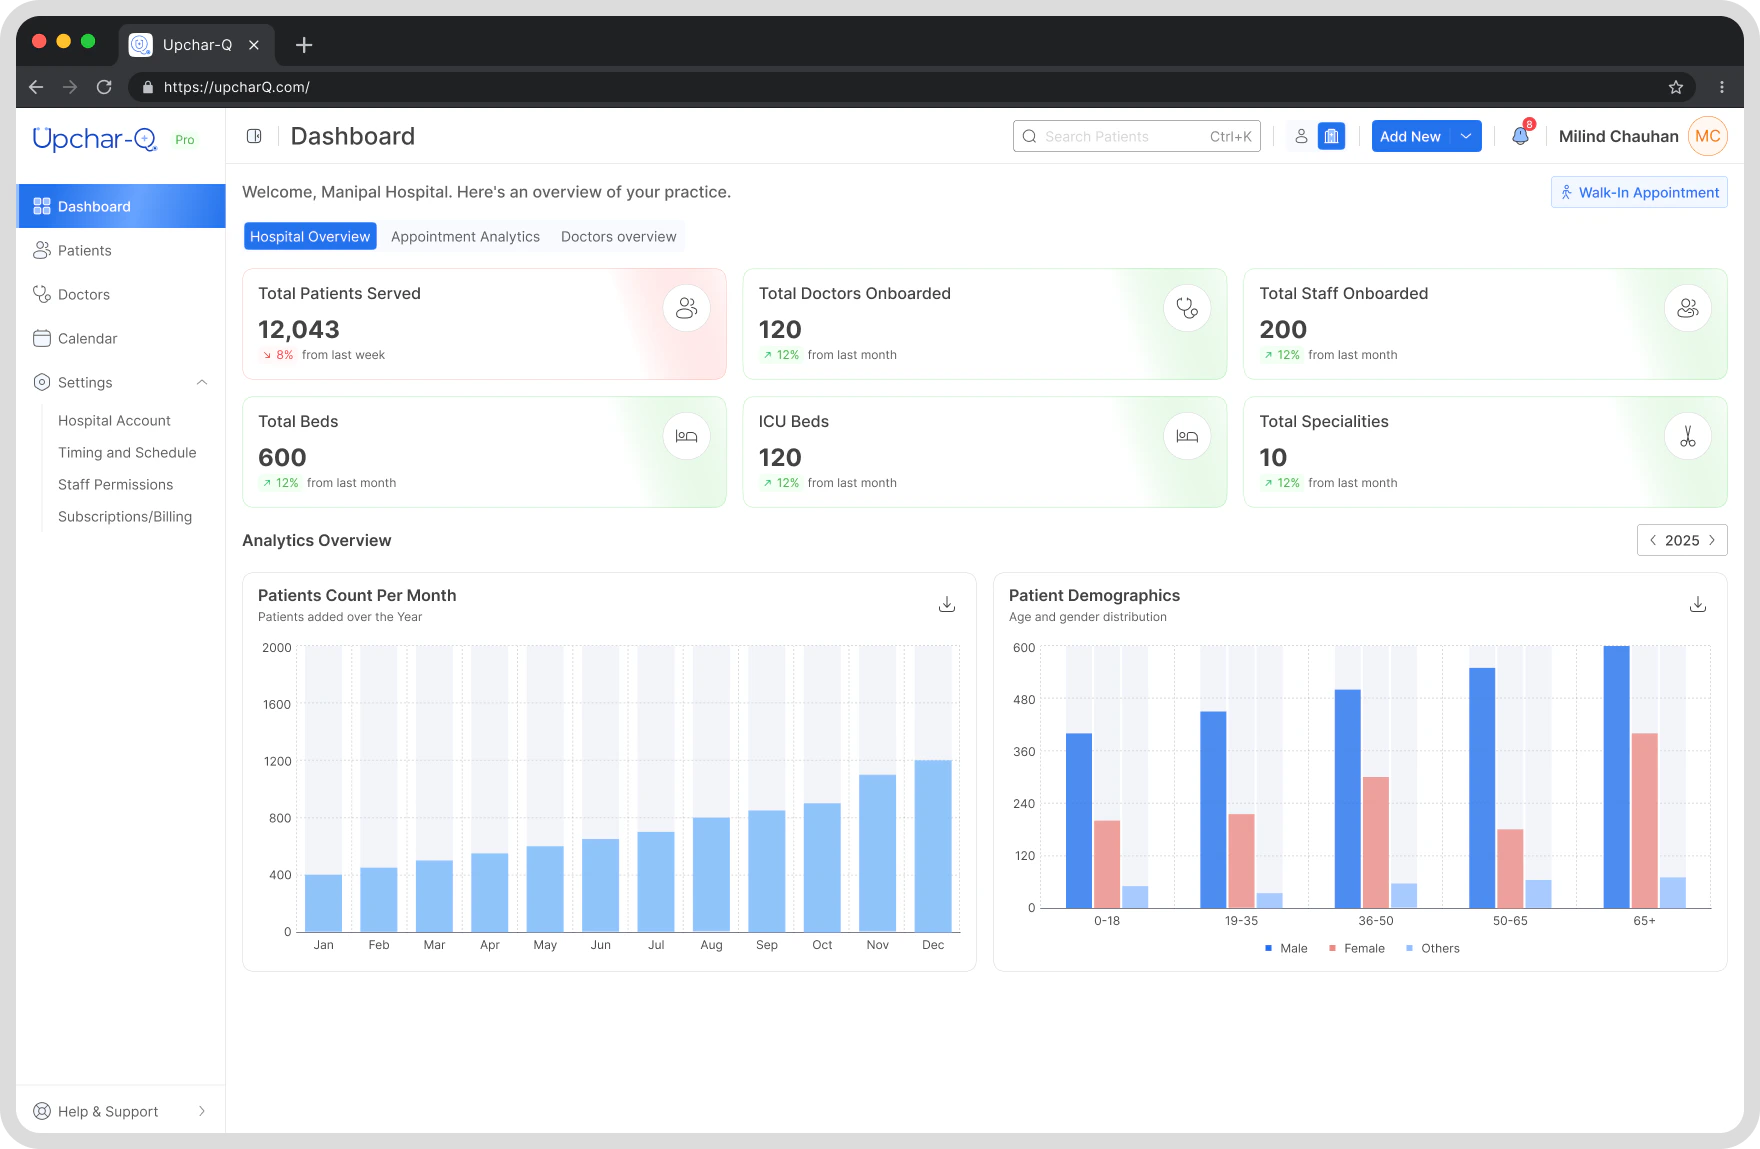The width and height of the screenshot is (1760, 1149).
Task: Click Walk-In Appointment button
Action: point(1639,192)
